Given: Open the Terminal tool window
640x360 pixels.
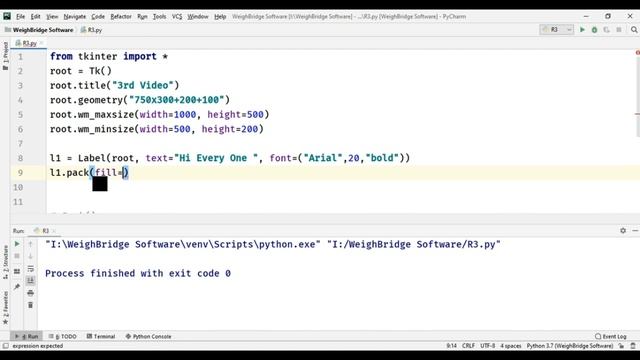Looking at the screenshot, I should [101, 336].
